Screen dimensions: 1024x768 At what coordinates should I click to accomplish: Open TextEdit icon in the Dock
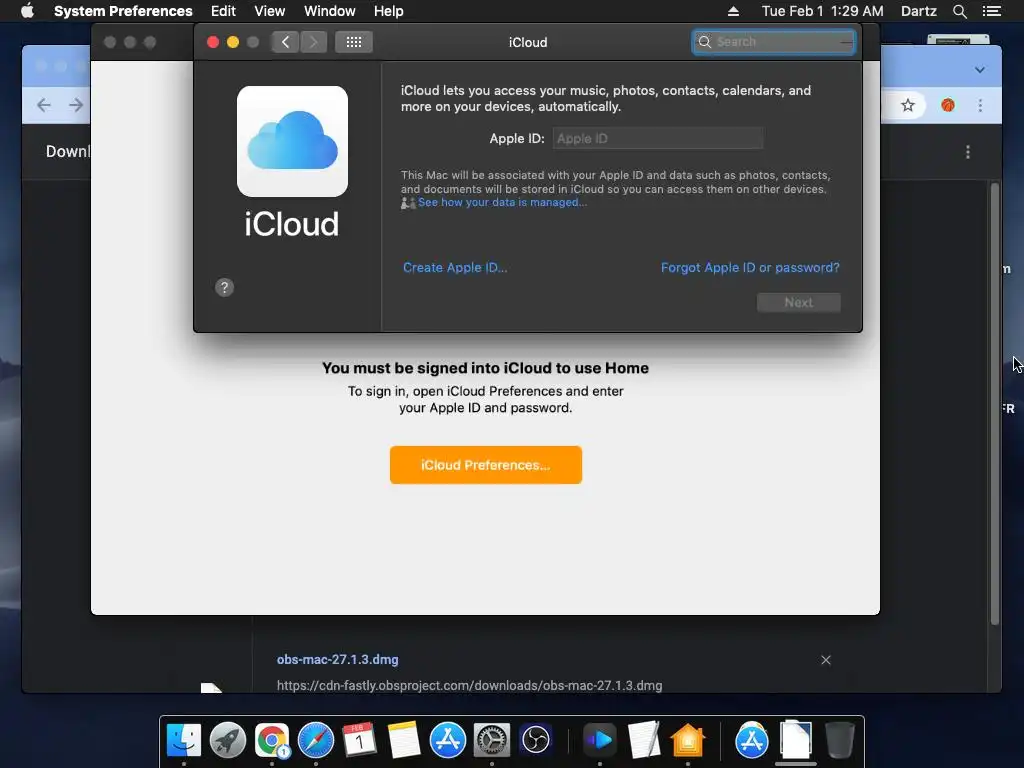[x=644, y=740]
